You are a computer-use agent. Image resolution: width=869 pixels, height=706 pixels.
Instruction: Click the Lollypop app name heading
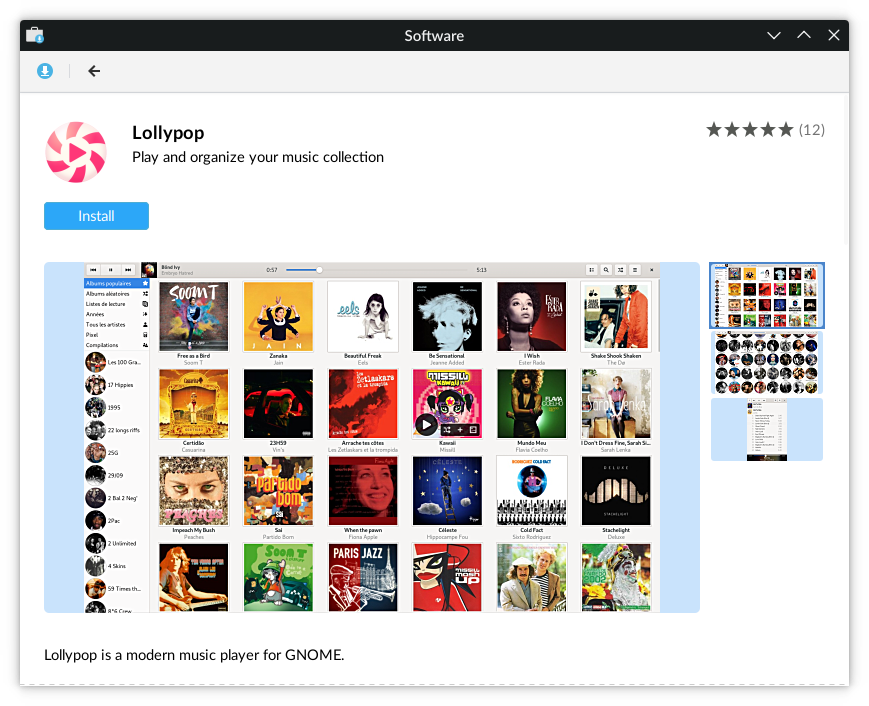point(168,133)
